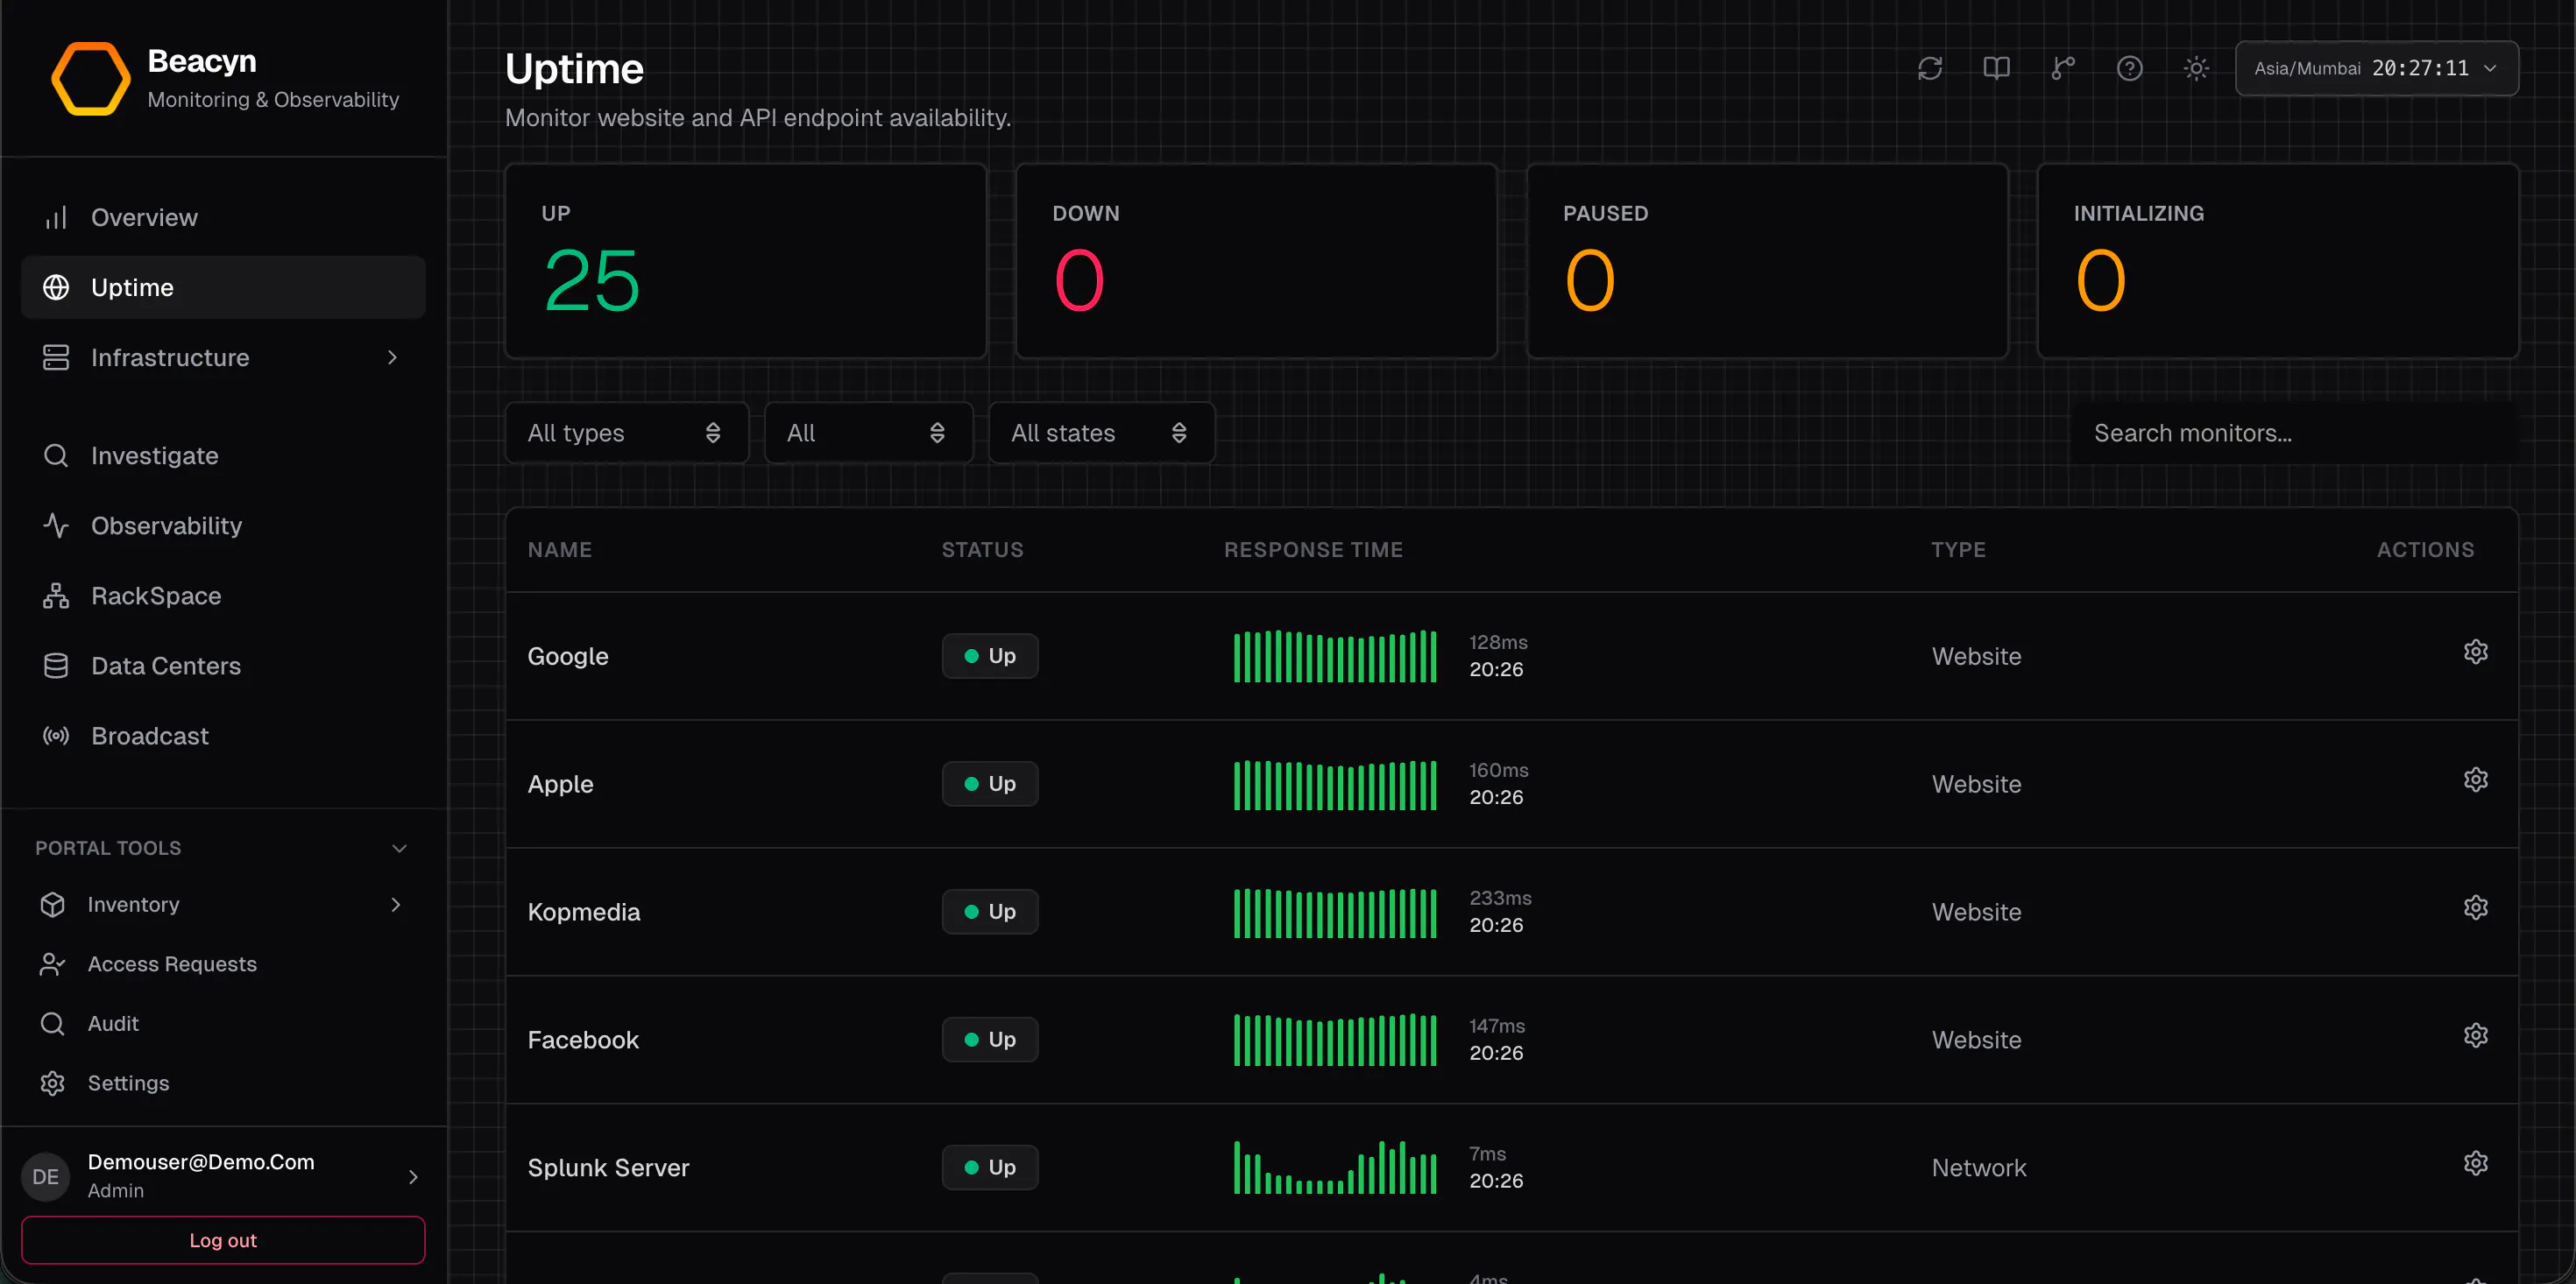Click the UP 25 summary card
This screenshot has width=2576, height=1284.
pos(746,261)
